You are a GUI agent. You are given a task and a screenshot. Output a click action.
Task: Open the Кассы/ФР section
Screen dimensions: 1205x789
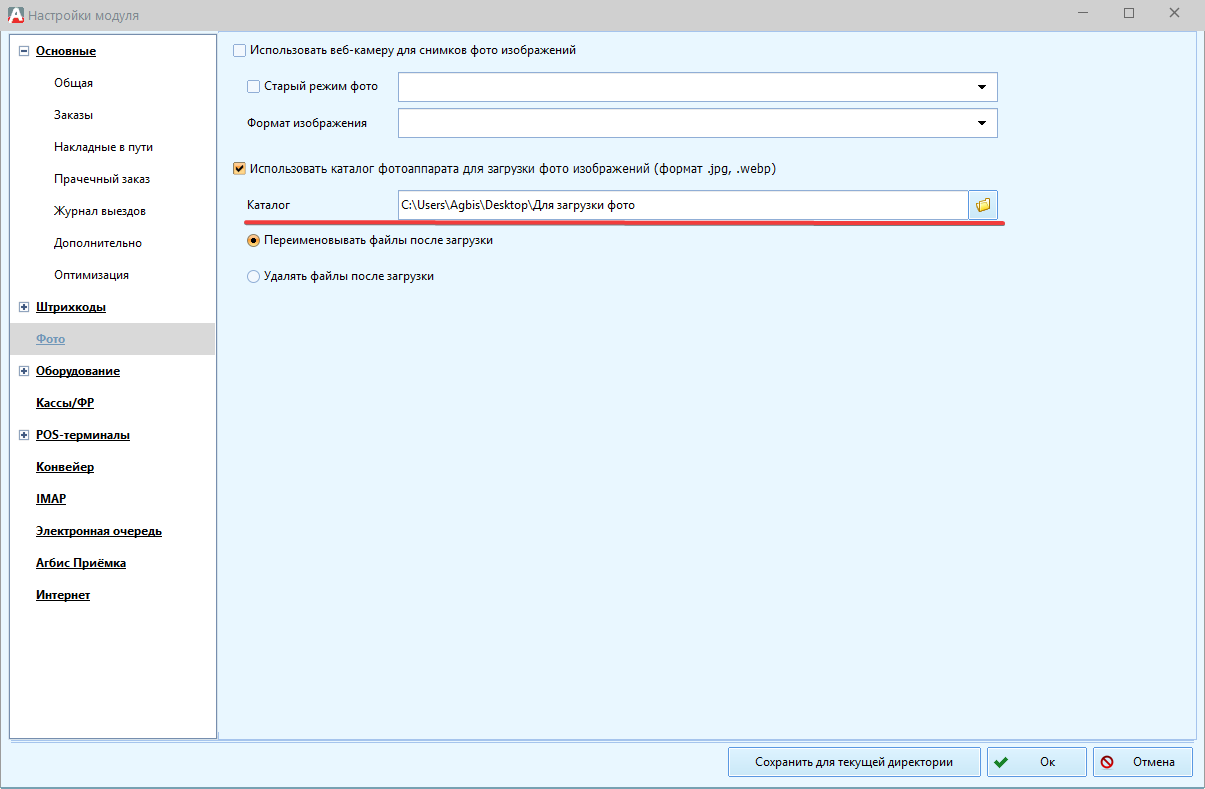(65, 403)
